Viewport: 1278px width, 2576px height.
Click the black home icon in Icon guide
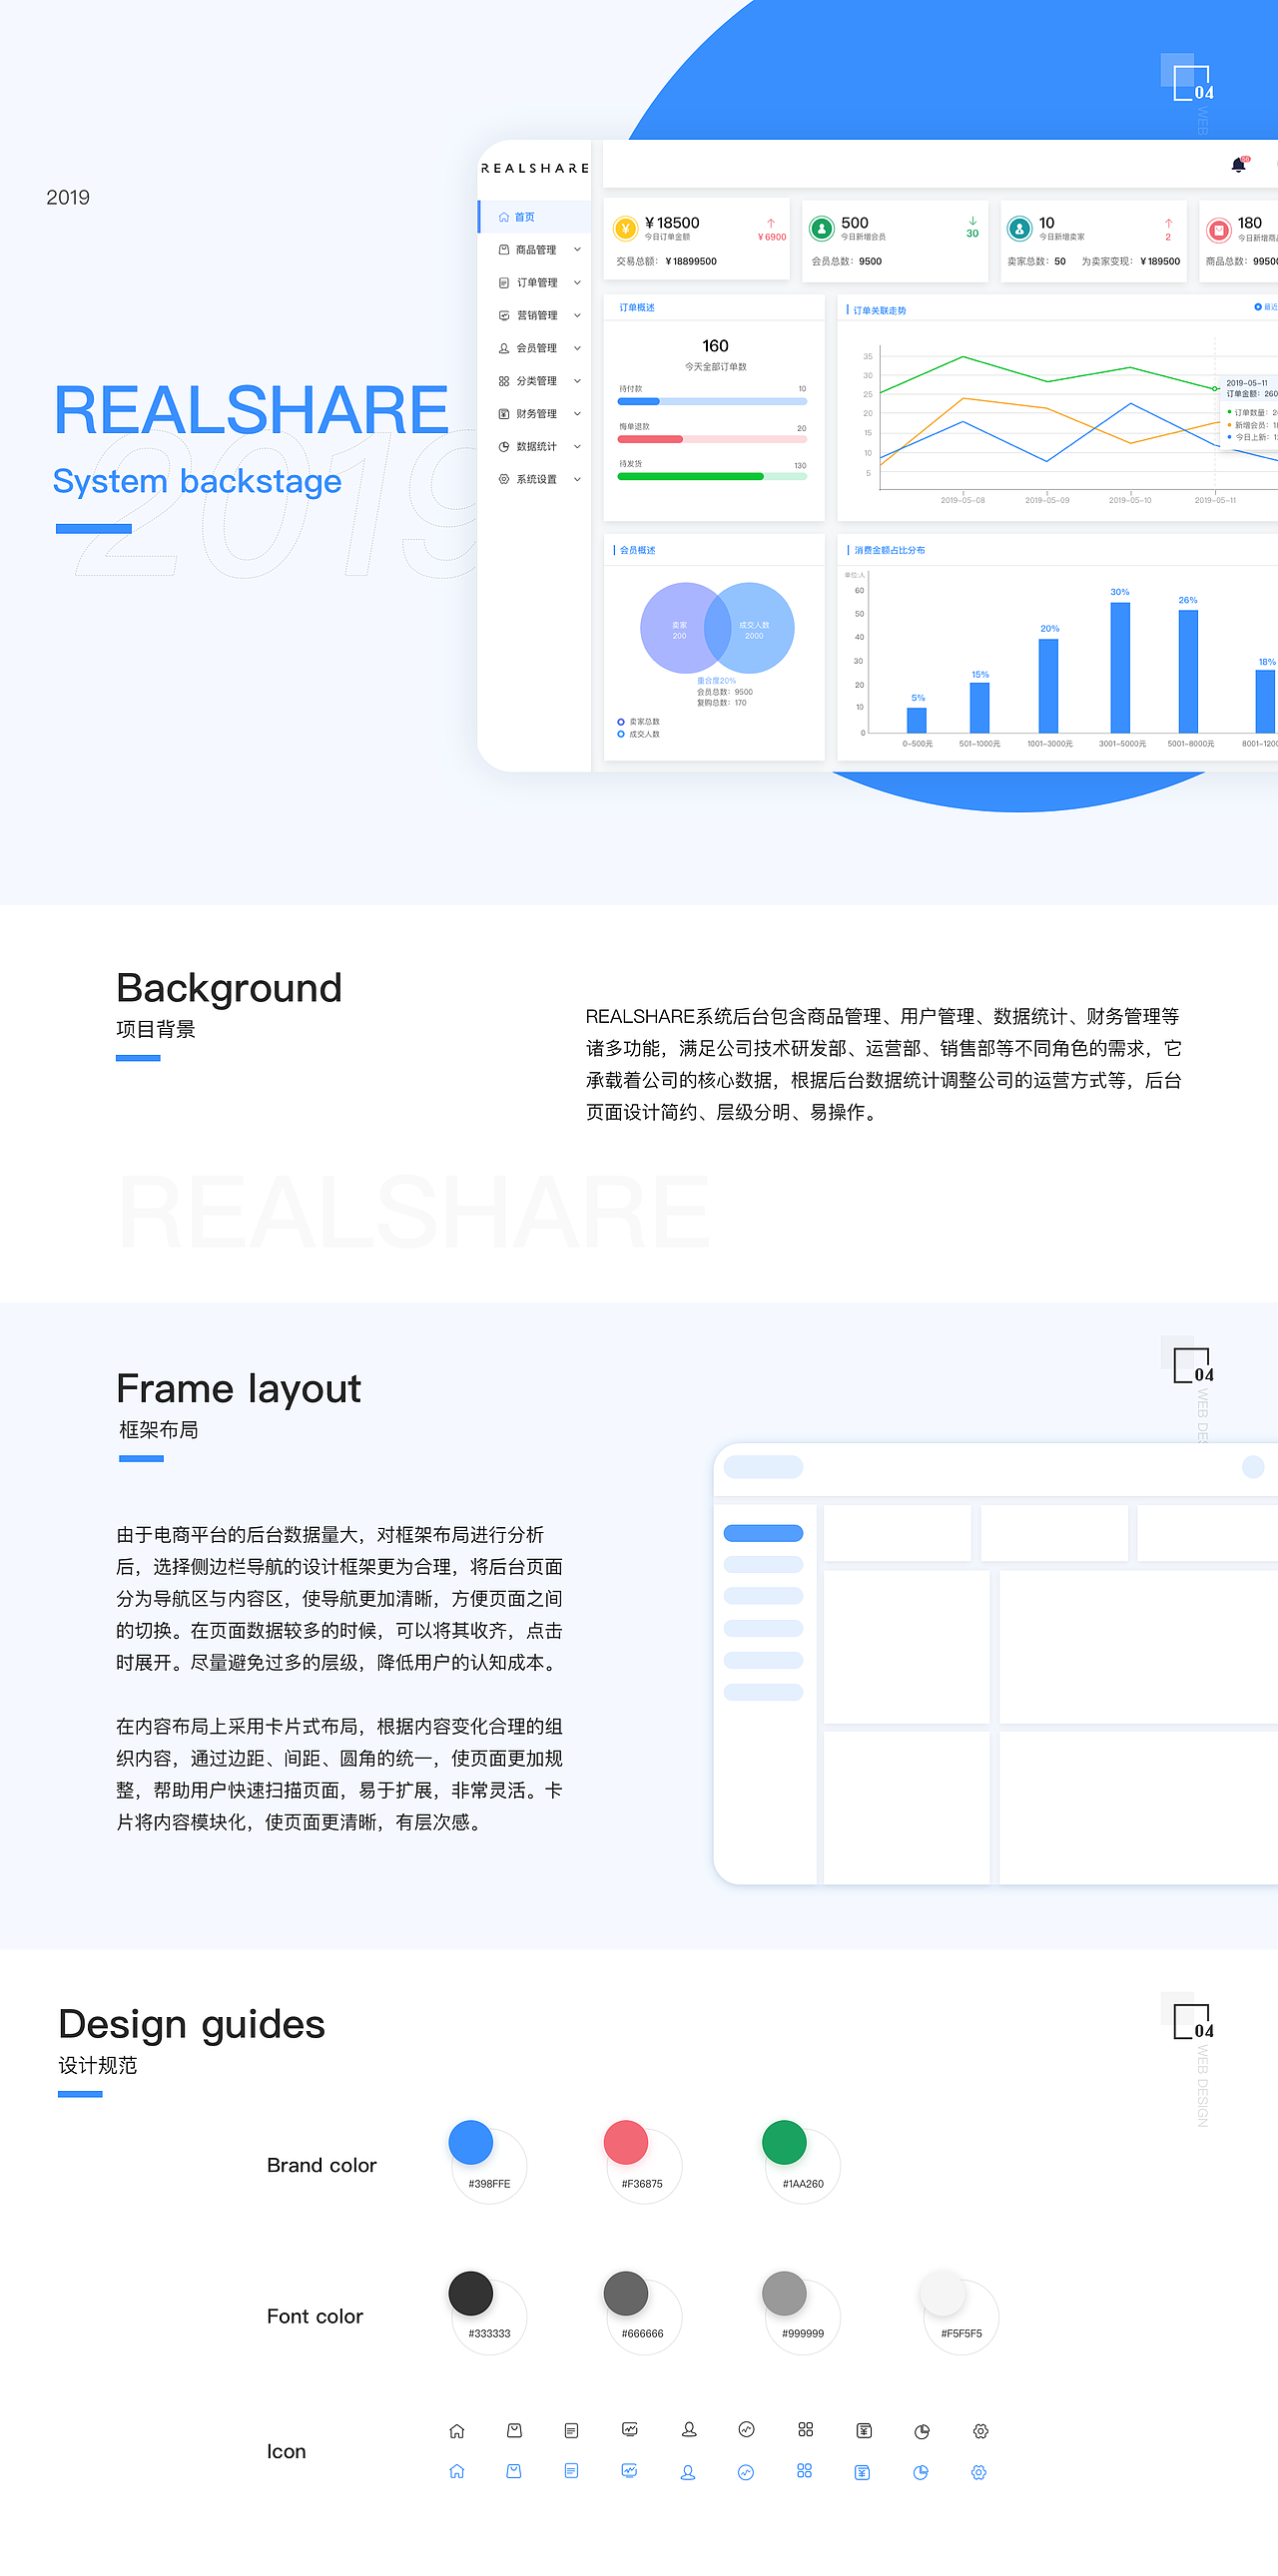[457, 2431]
